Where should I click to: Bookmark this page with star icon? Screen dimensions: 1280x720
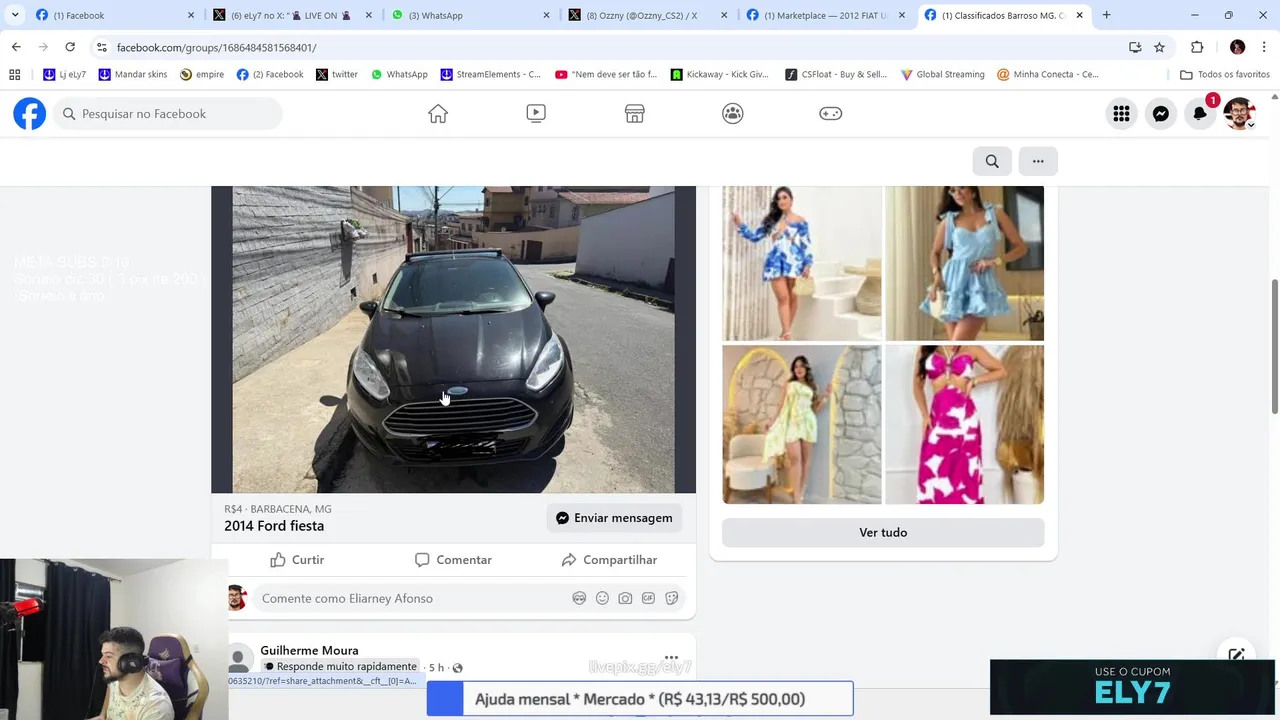(x=1159, y=47)
